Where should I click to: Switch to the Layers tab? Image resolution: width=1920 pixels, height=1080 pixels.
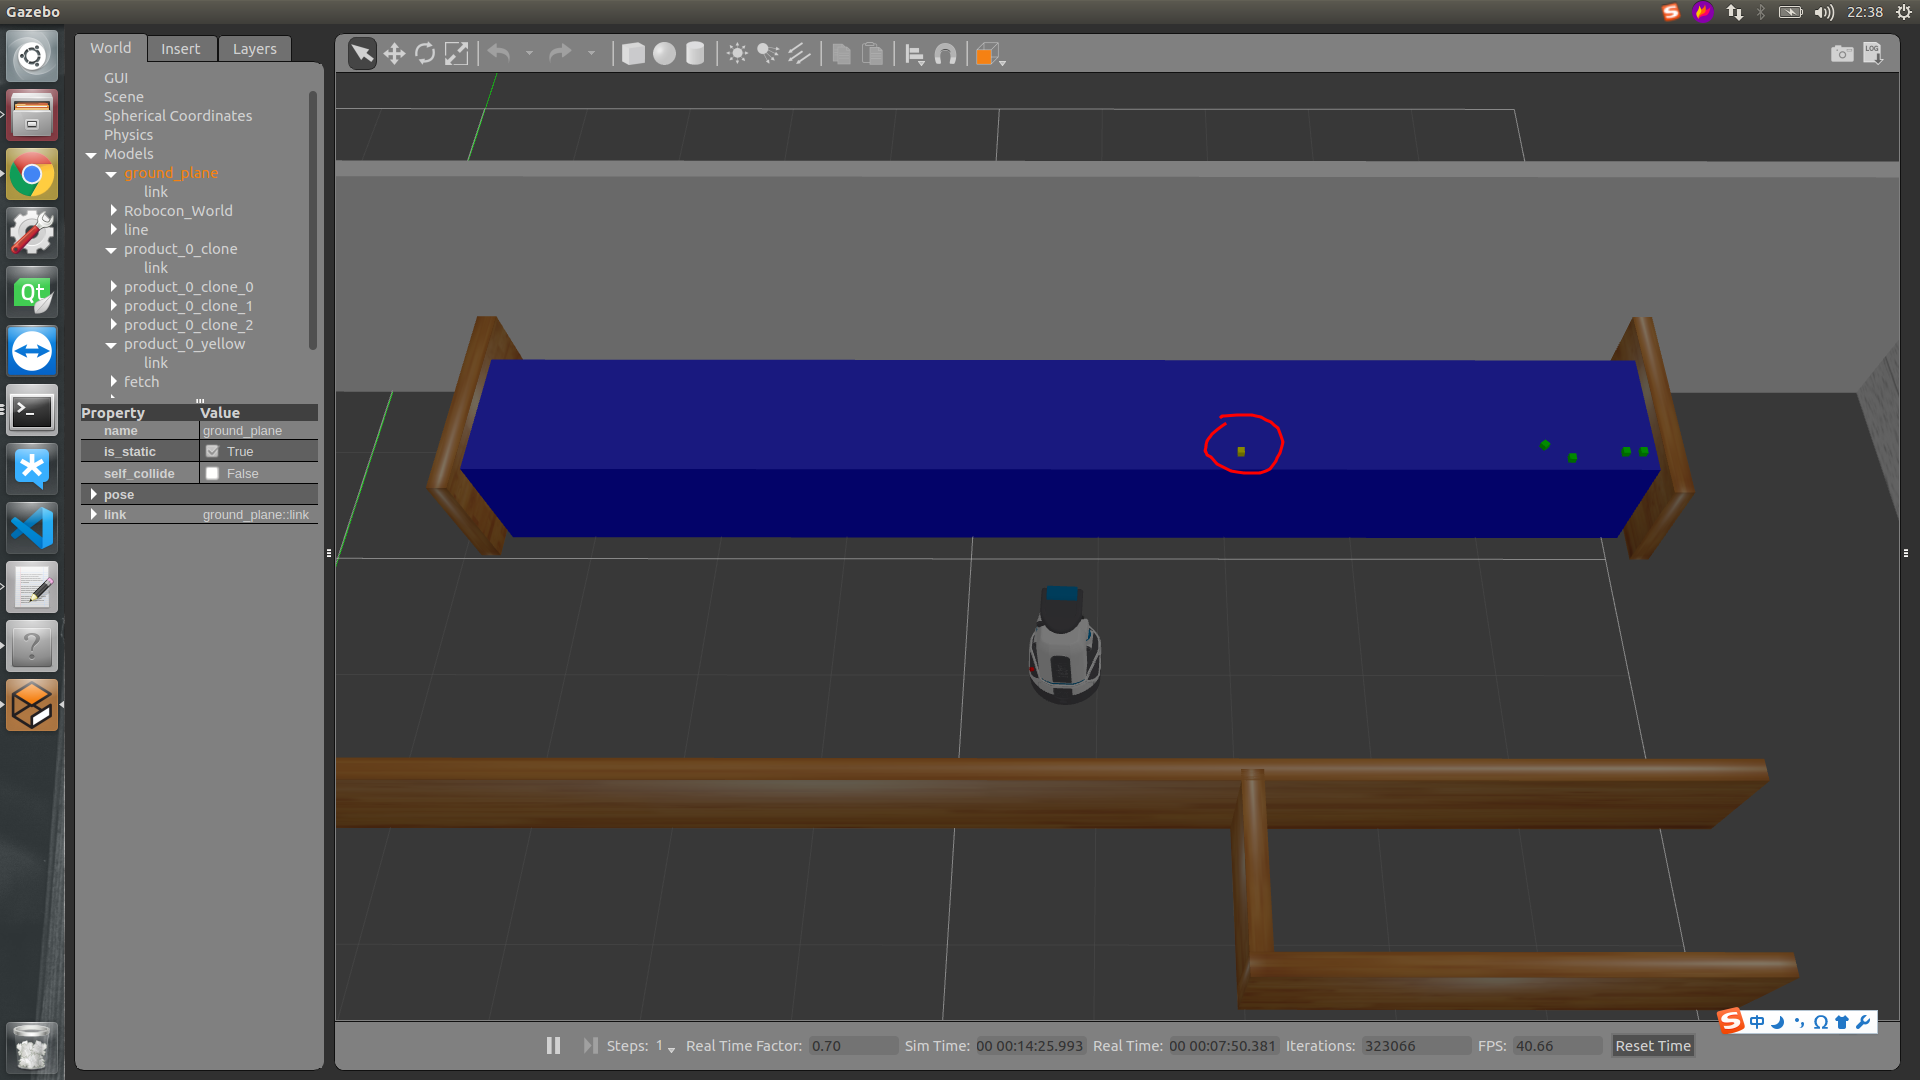[x=254, y=49]
